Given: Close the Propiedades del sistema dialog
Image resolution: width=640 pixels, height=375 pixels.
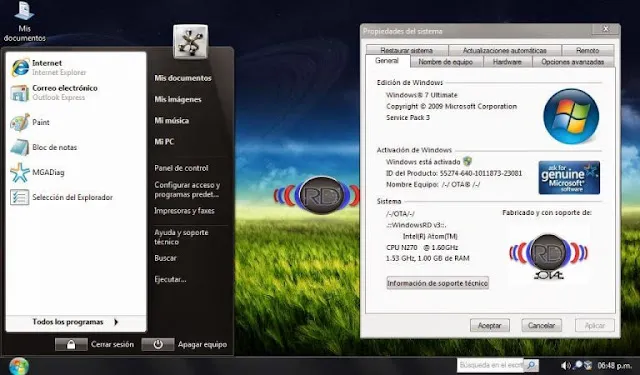Looking at the screenshot, I should [x=606, y=29].
